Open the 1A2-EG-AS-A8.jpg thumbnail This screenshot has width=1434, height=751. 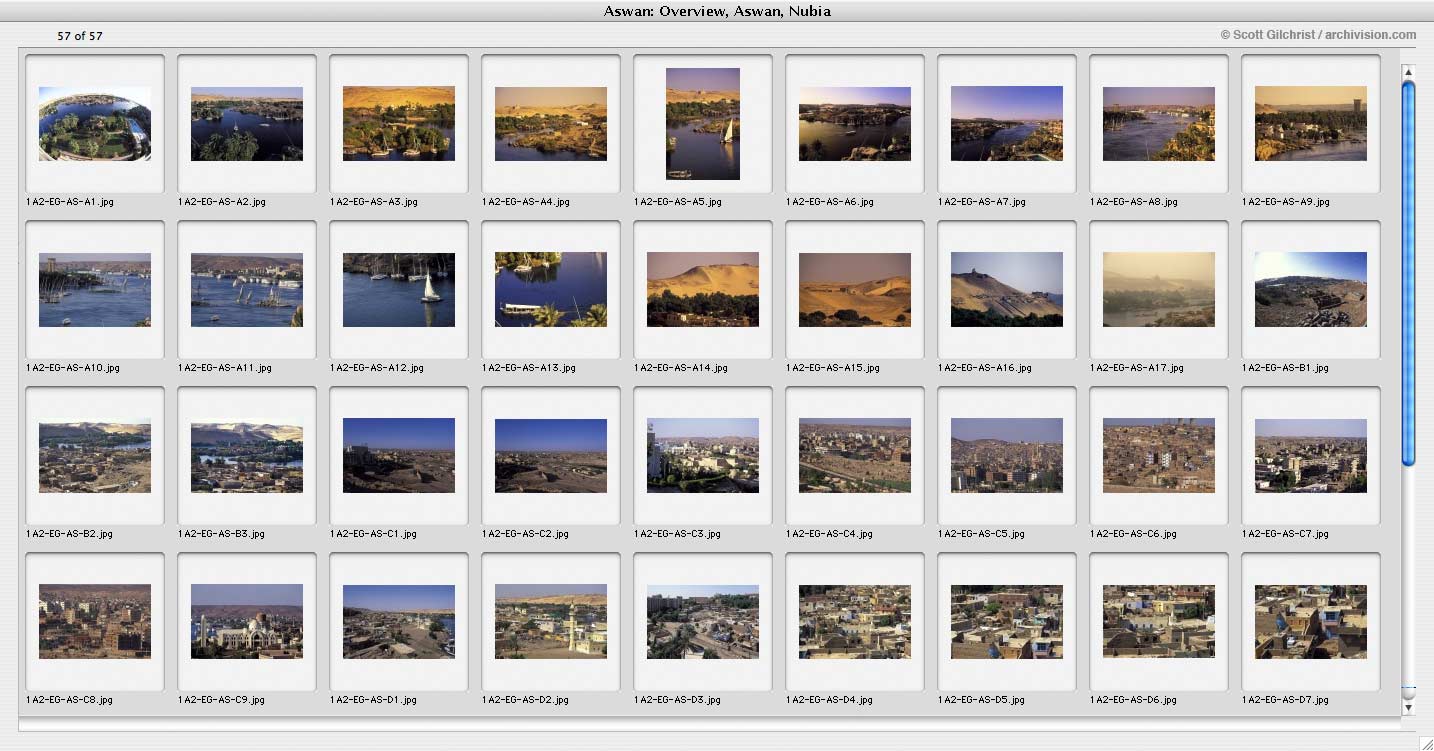point(1159,124)
